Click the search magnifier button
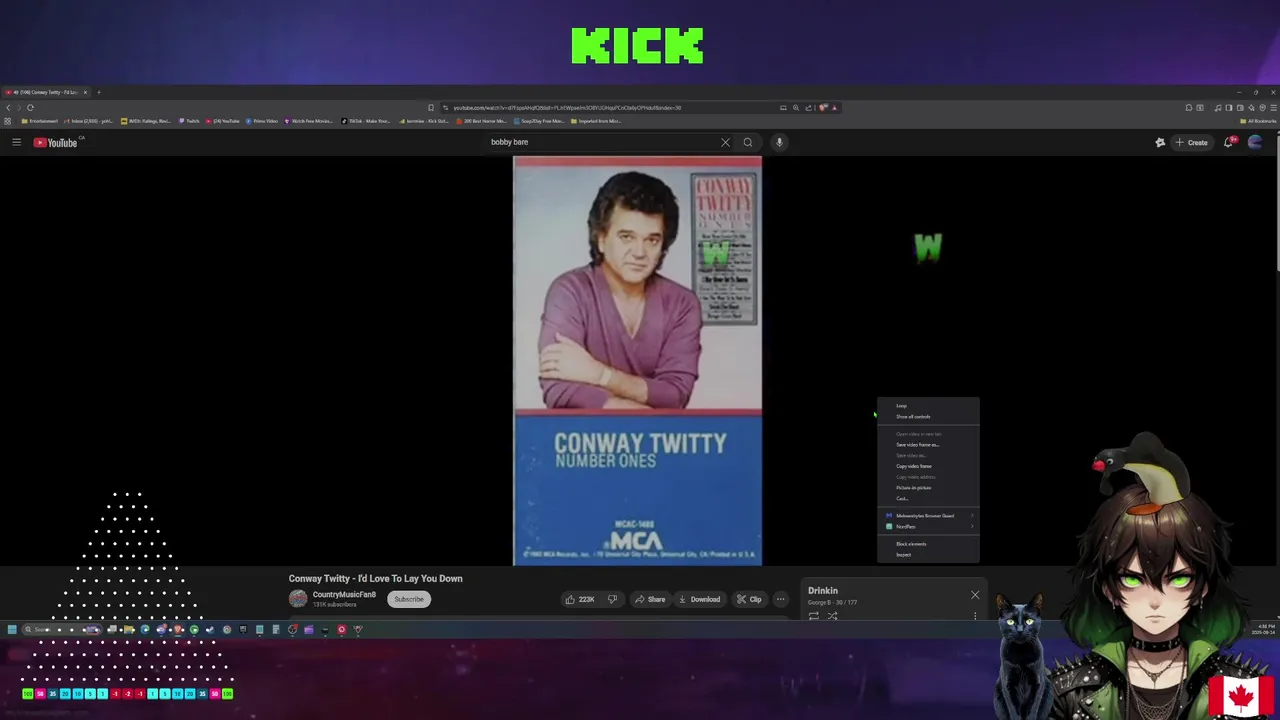 click(747, 142)
